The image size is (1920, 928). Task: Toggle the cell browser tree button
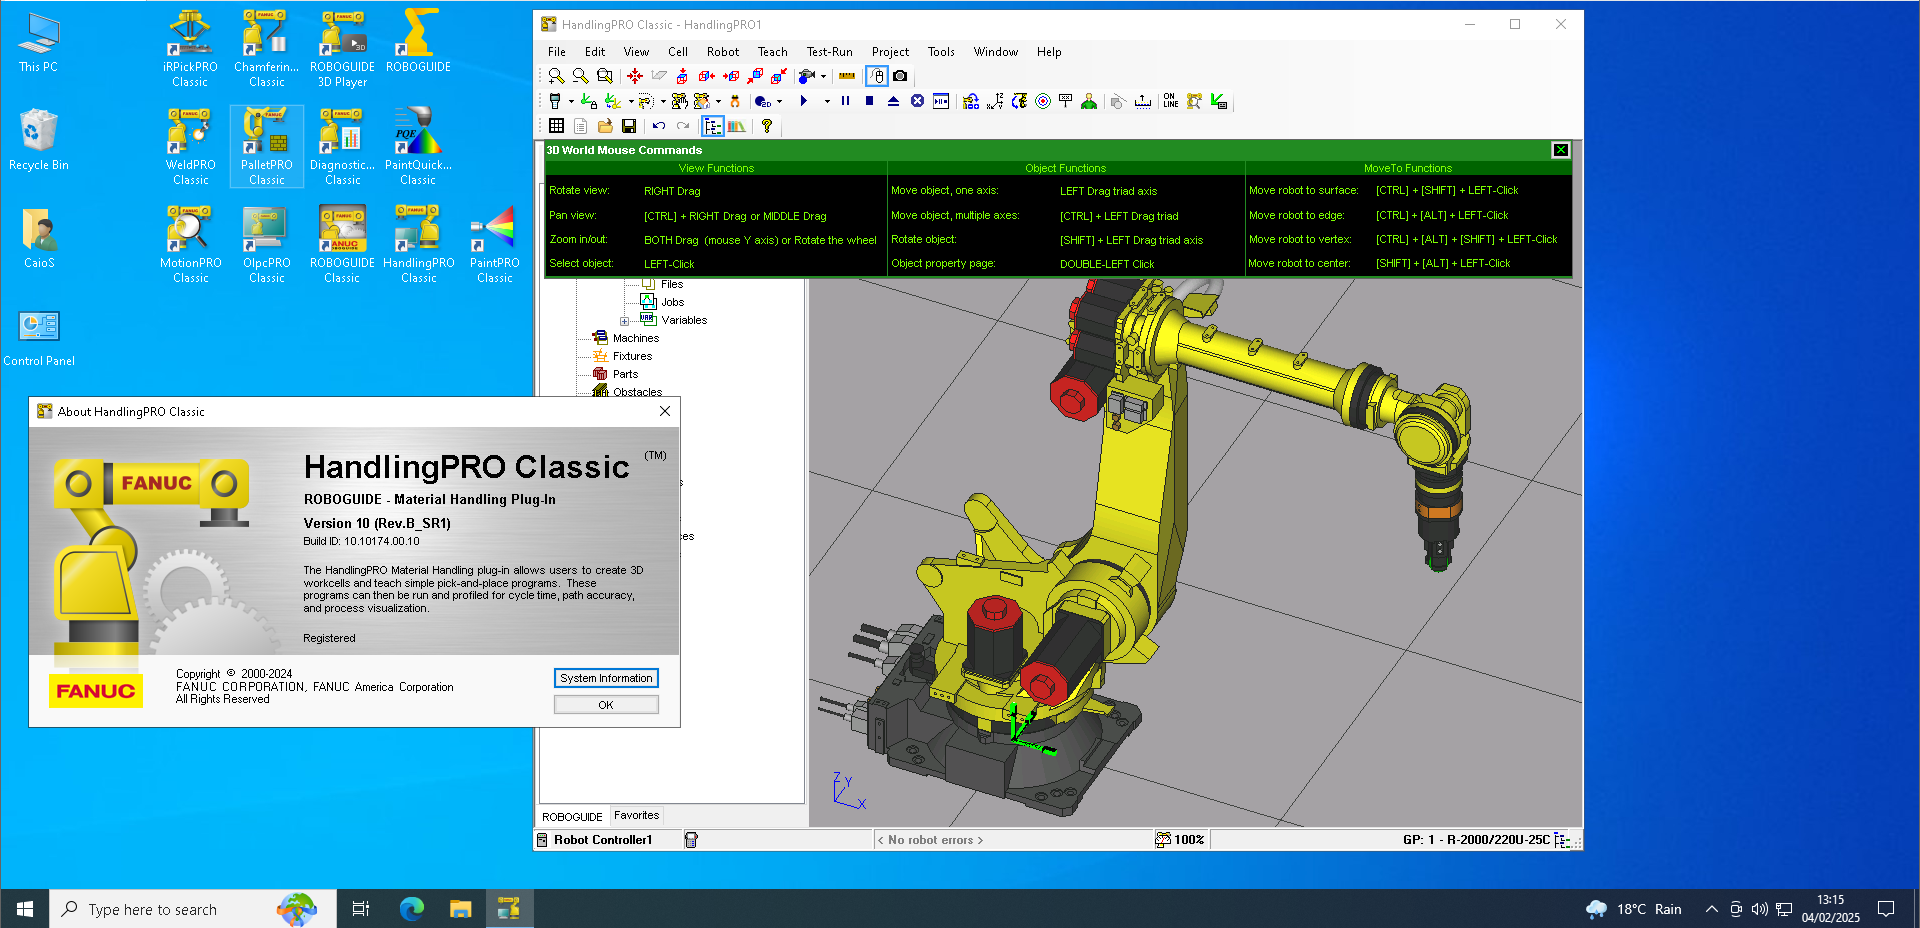(x=712, y=126)
